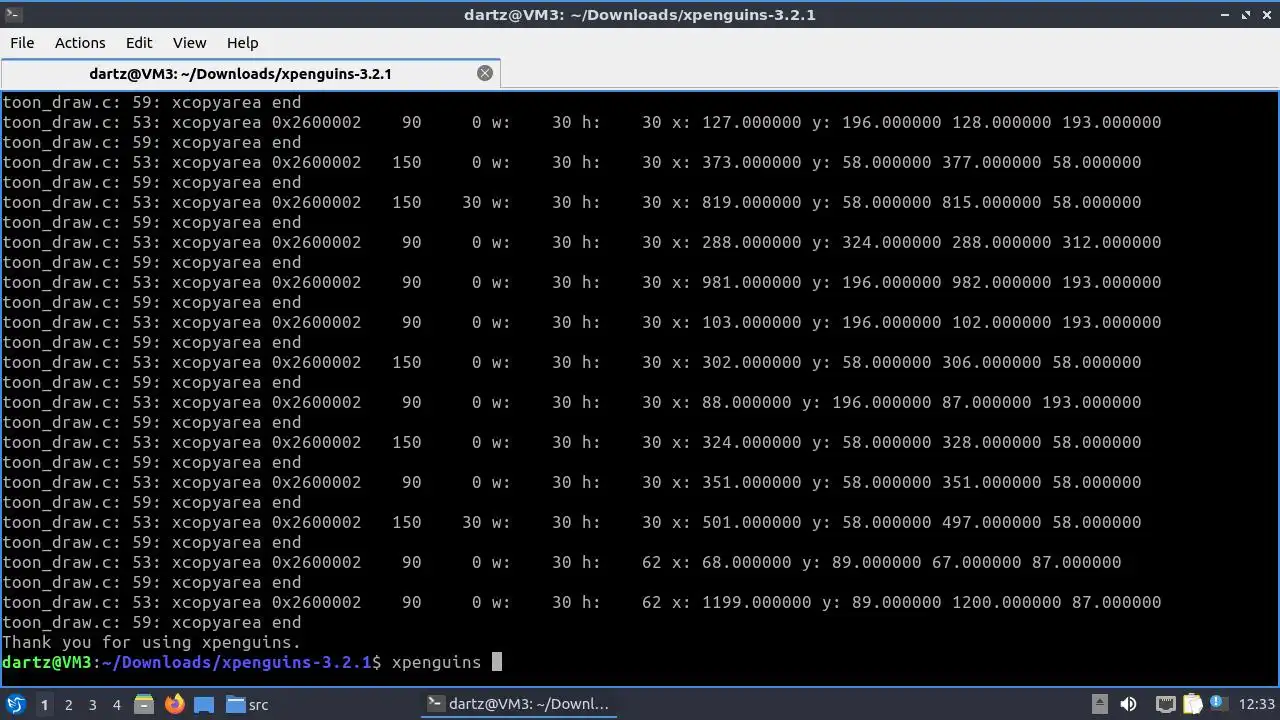Open the window menu icon in the title bar

point(11,14)
